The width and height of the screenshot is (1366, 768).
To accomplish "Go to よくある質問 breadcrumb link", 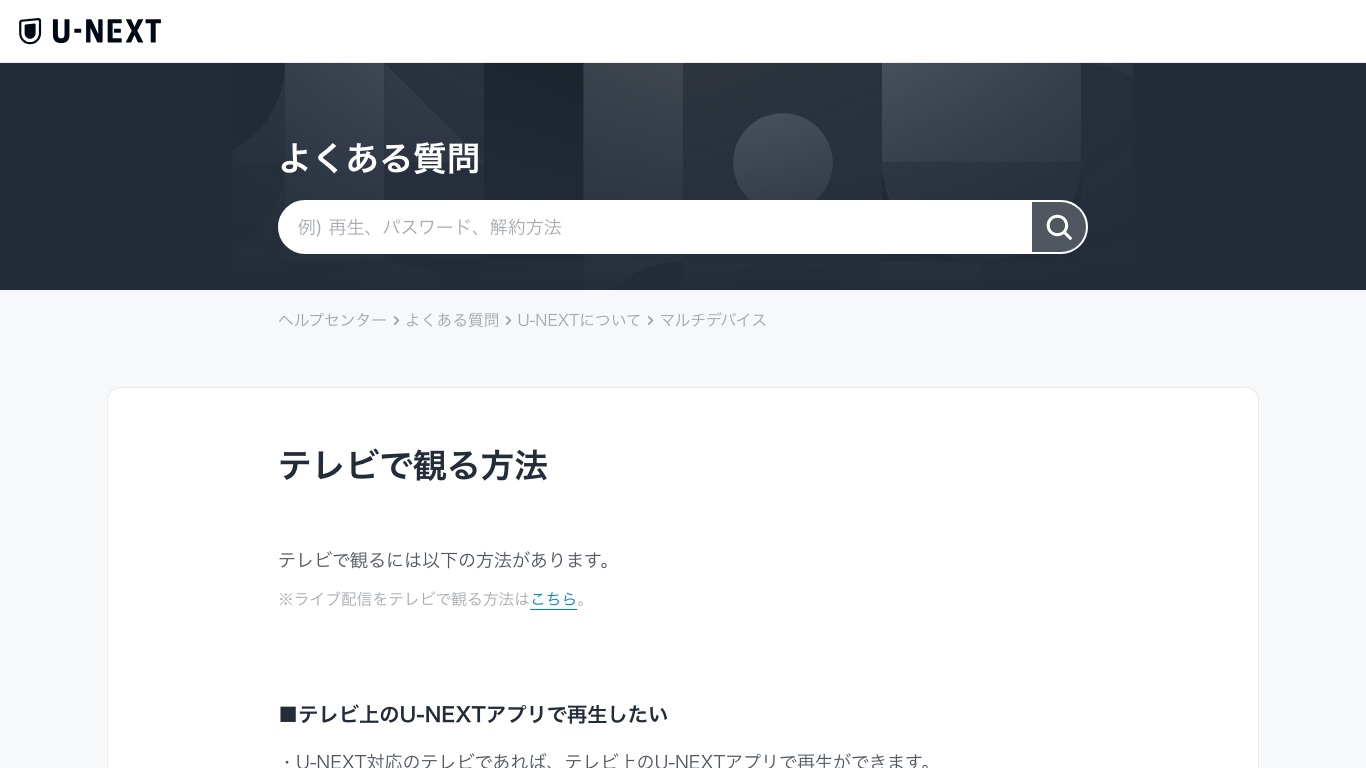I will pos(452,320).
